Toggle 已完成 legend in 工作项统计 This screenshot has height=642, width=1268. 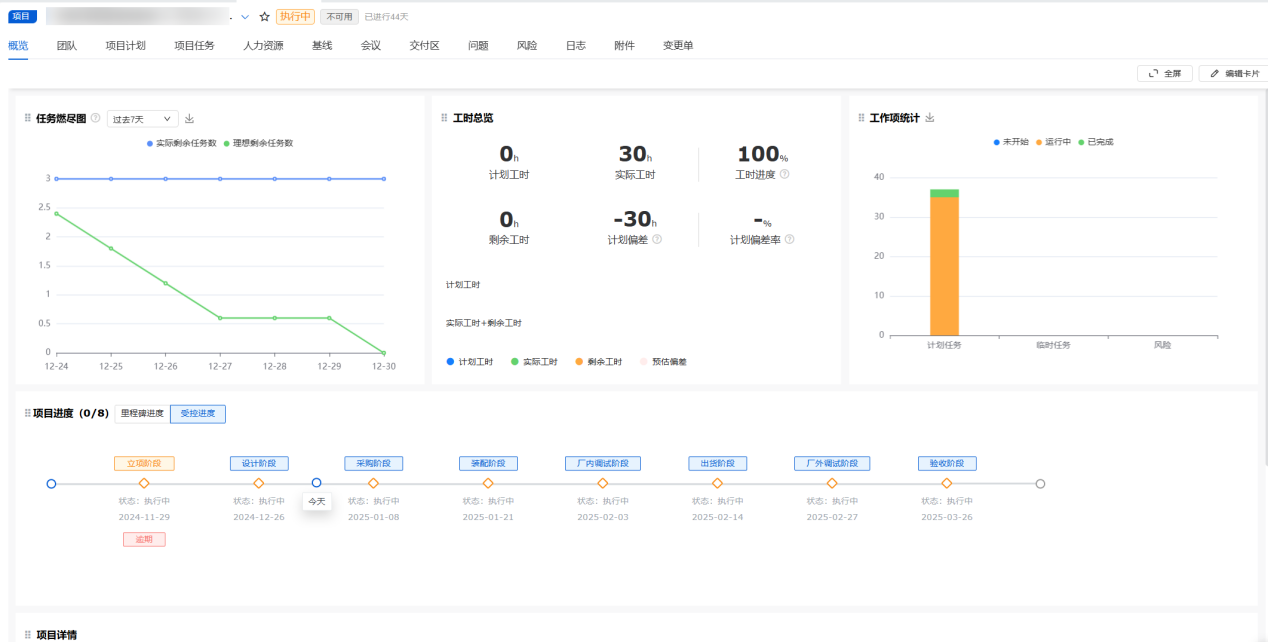pyautogui.click(x=1095, y=142)
